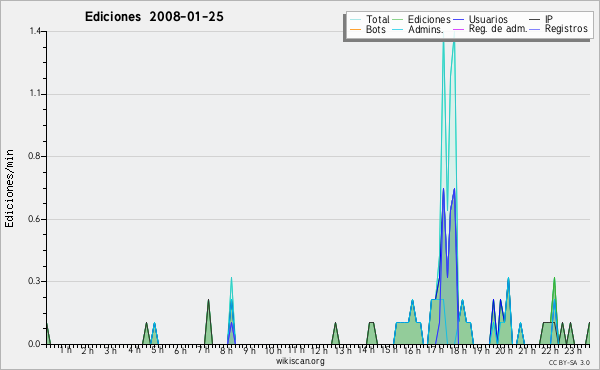The width and height of the screenshot is (600, 370).
Task: Click the '1 h' x-axis label
Action: pos(65,350)
